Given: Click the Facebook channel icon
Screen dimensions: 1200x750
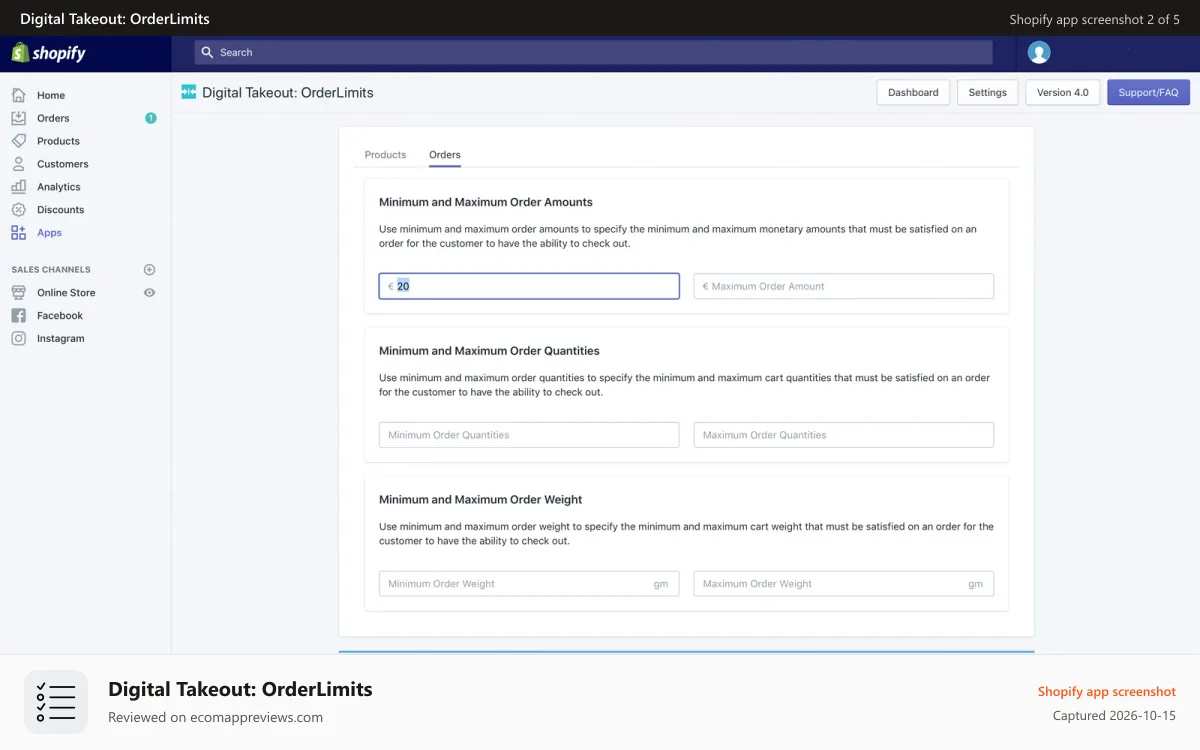Looking at the screenshot, I should (18, 316).
